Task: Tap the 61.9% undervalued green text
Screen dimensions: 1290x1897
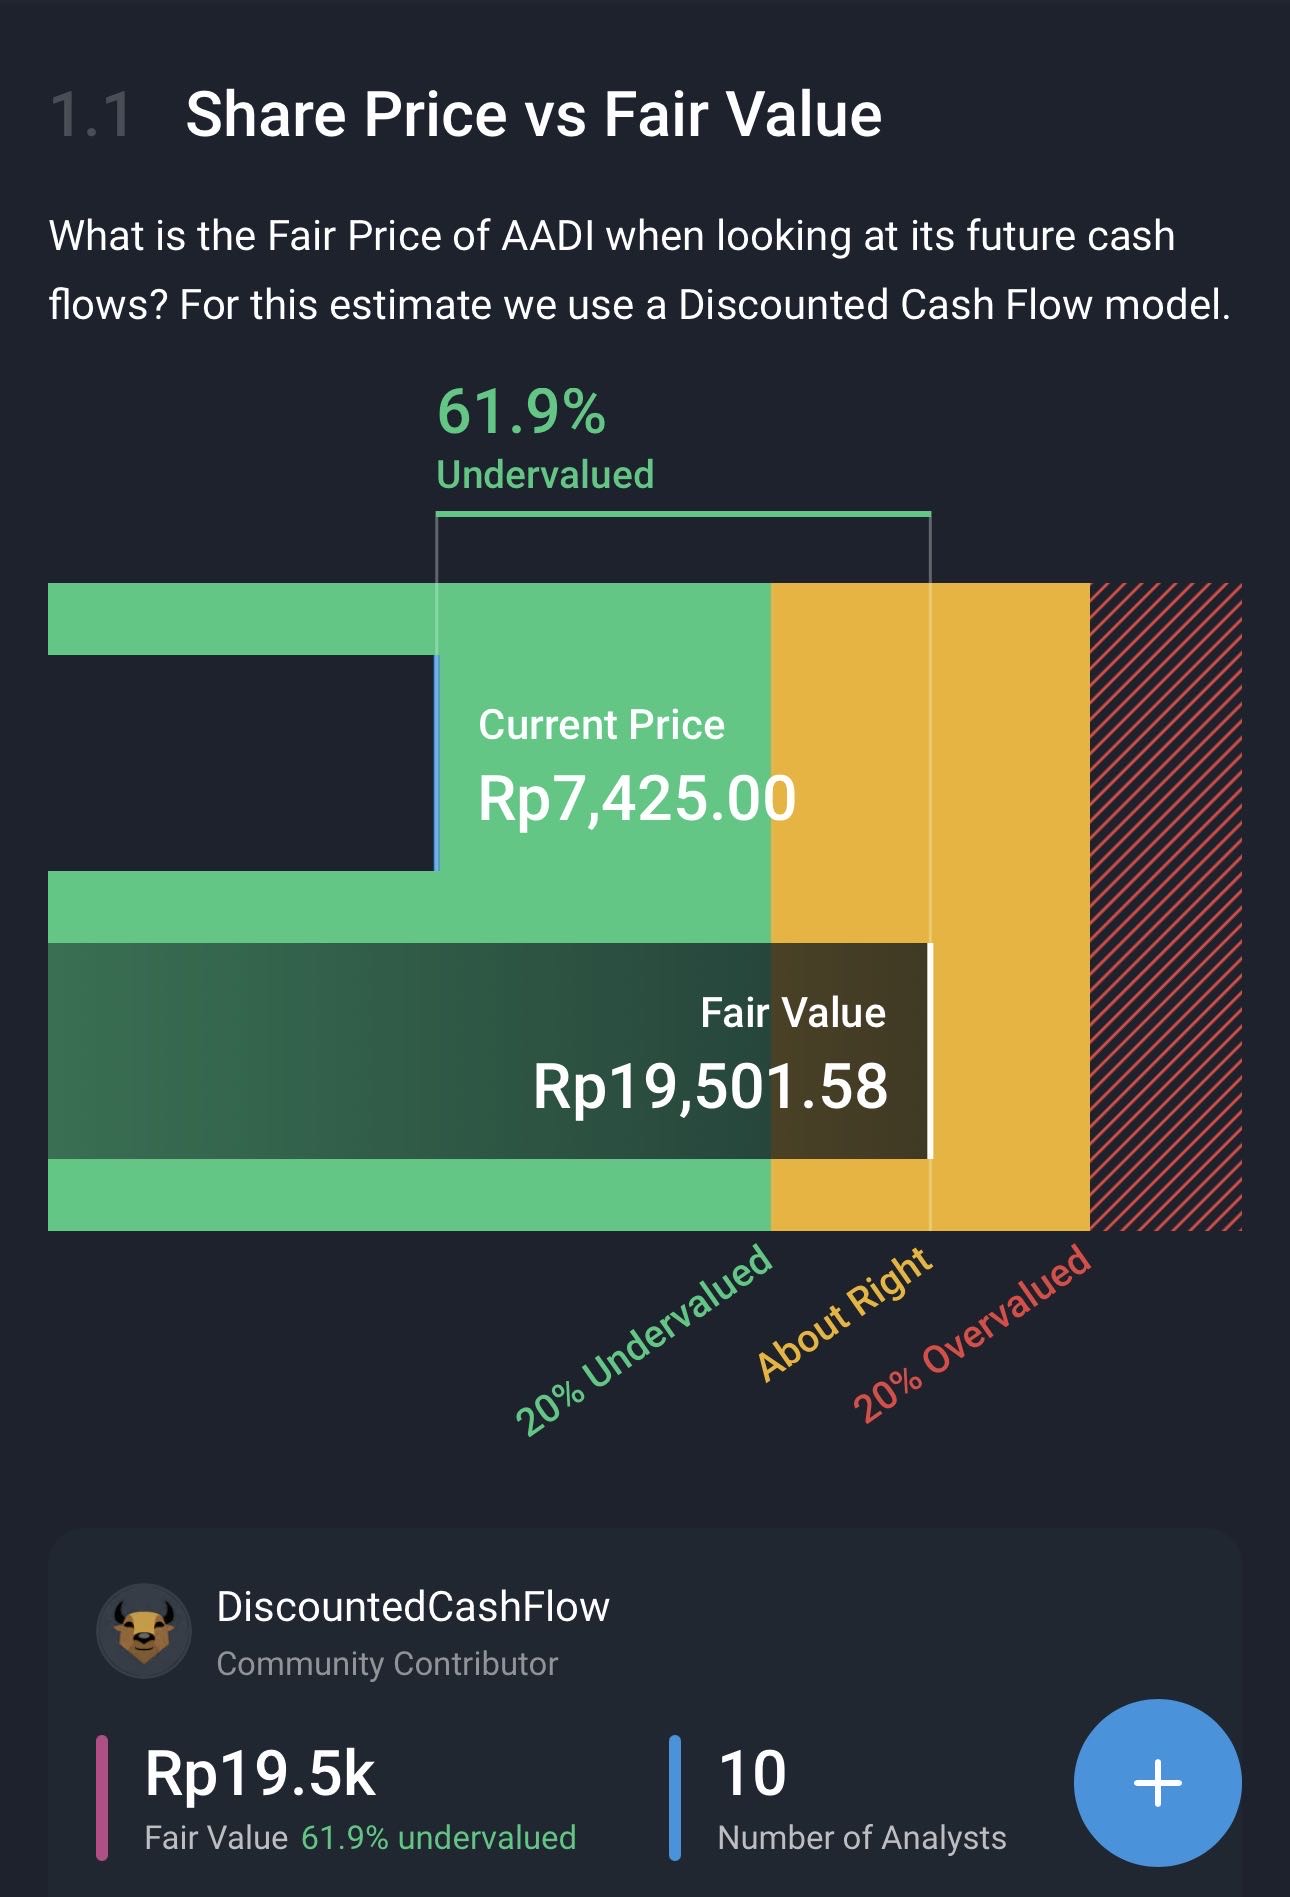Action: pos(438,1838)
